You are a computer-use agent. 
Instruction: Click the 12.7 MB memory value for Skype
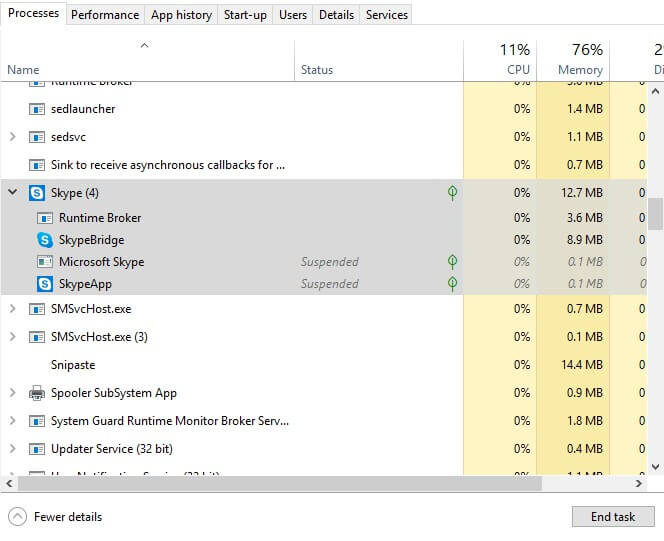click(582, 193)
